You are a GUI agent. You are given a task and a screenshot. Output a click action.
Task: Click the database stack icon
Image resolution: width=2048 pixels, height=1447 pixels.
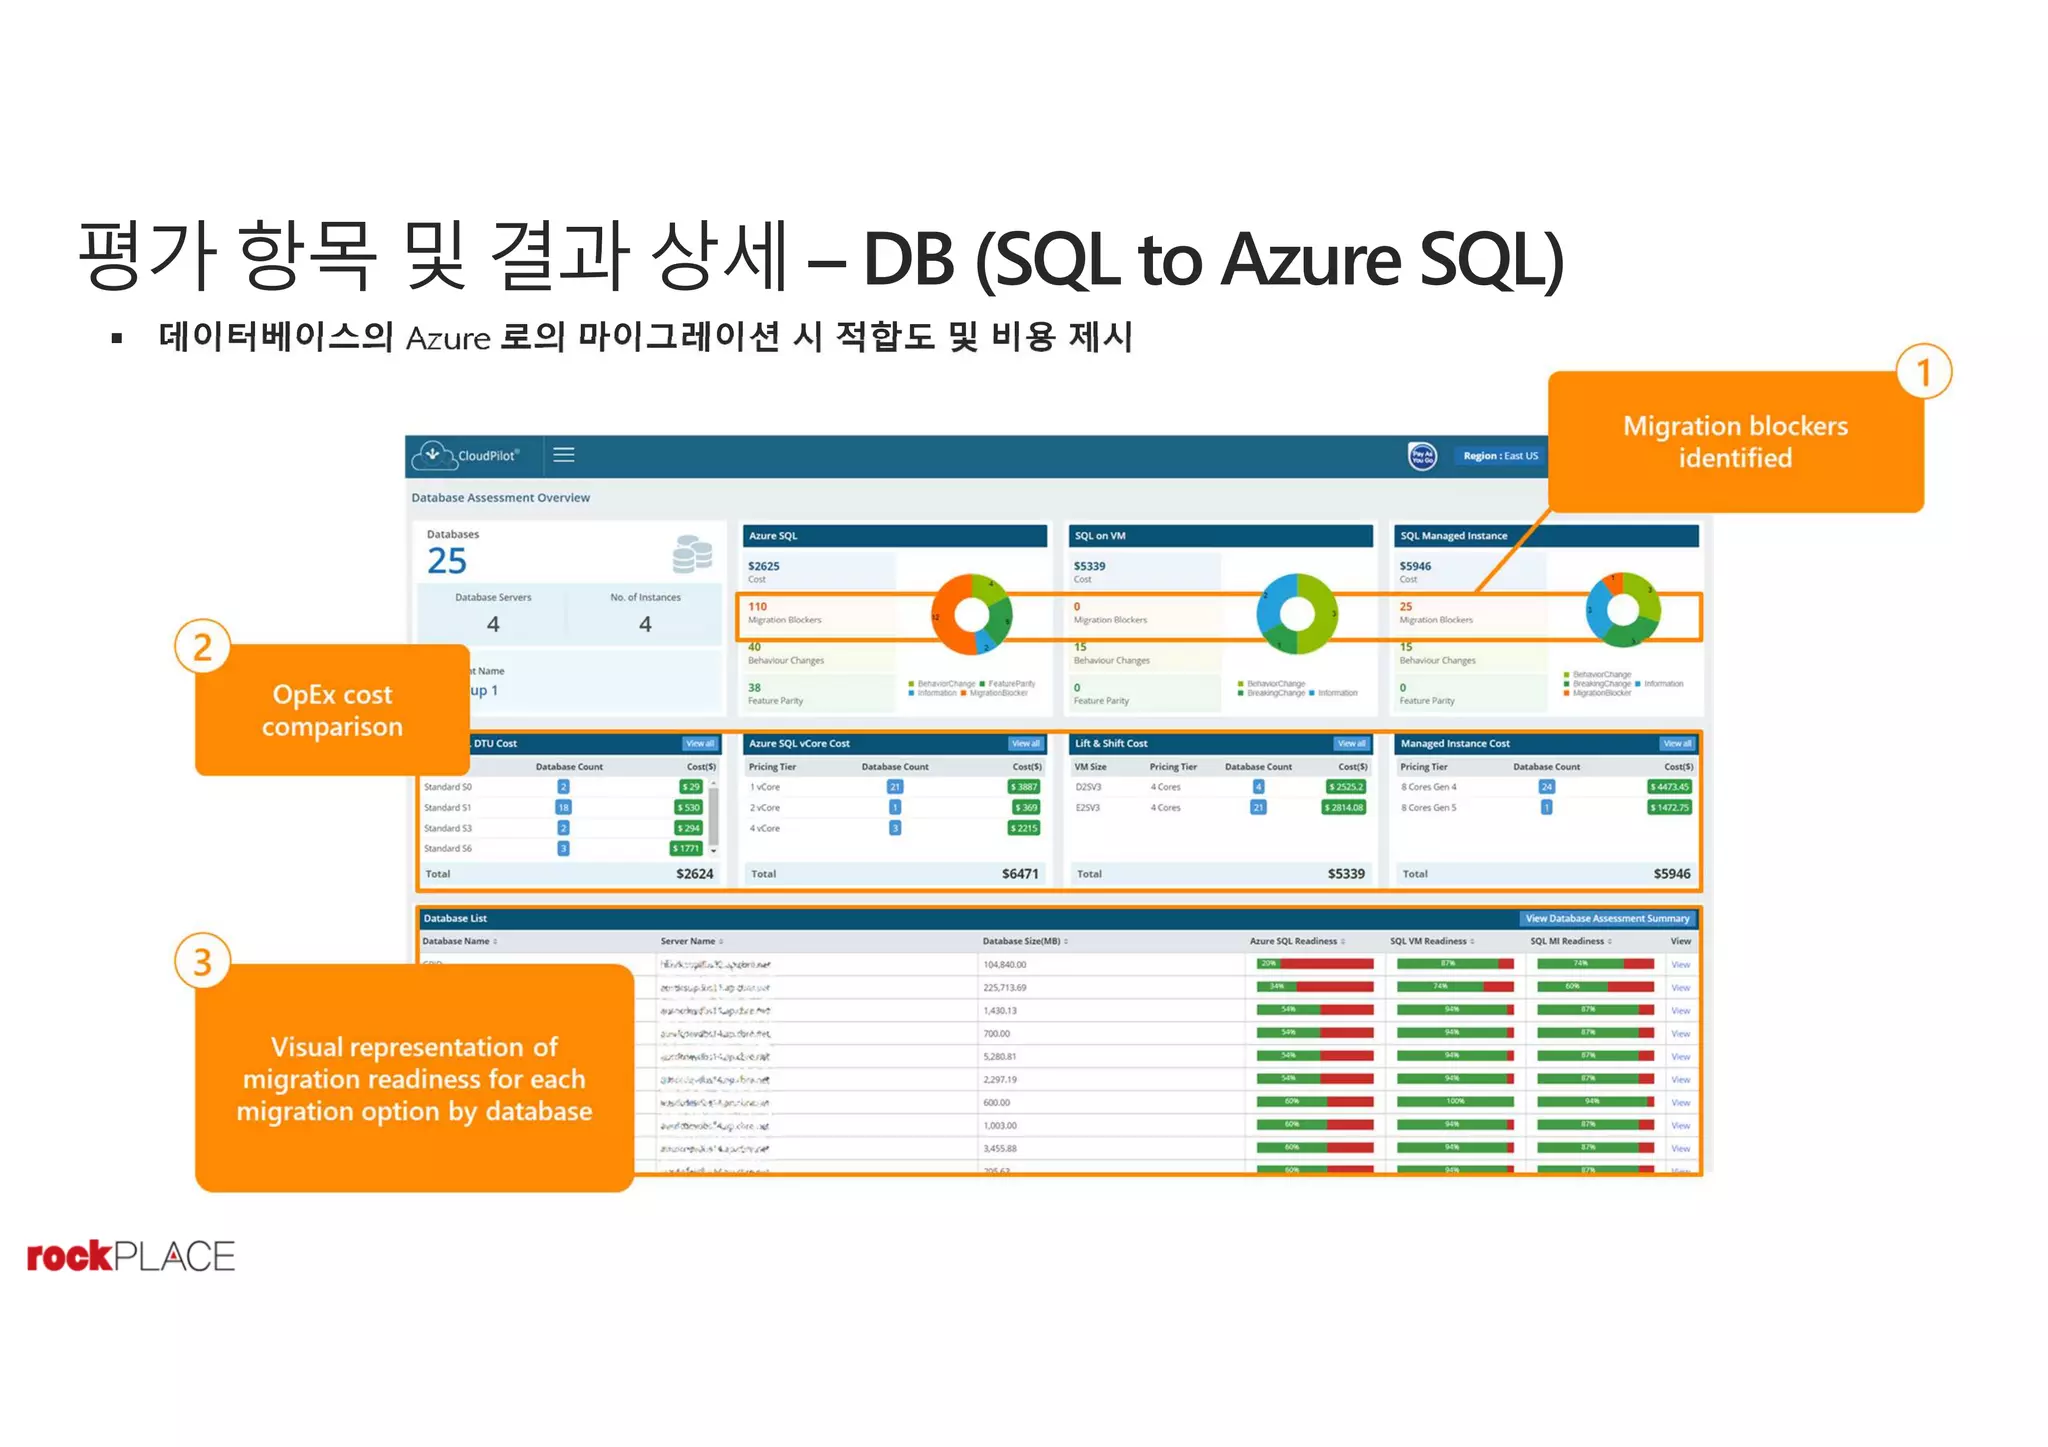(692, 553)
